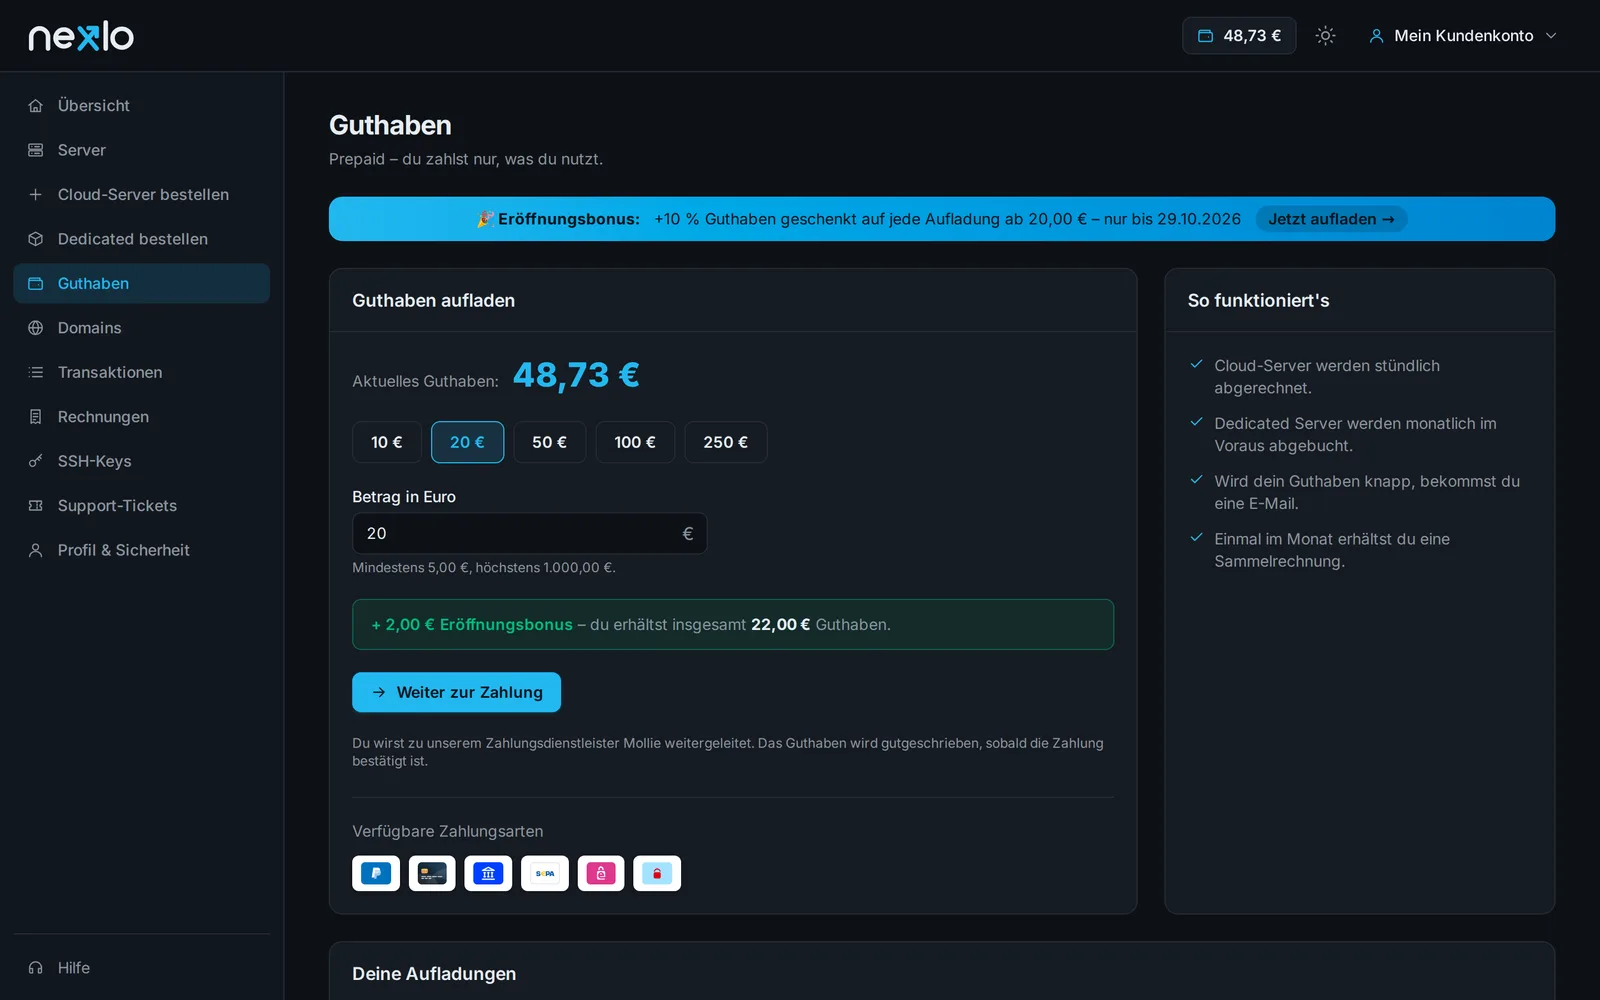Click the PayPal payment method icon
The height and width of the screenshot is (1000, 1600).
pyautogui.click(x=376, y=873)
